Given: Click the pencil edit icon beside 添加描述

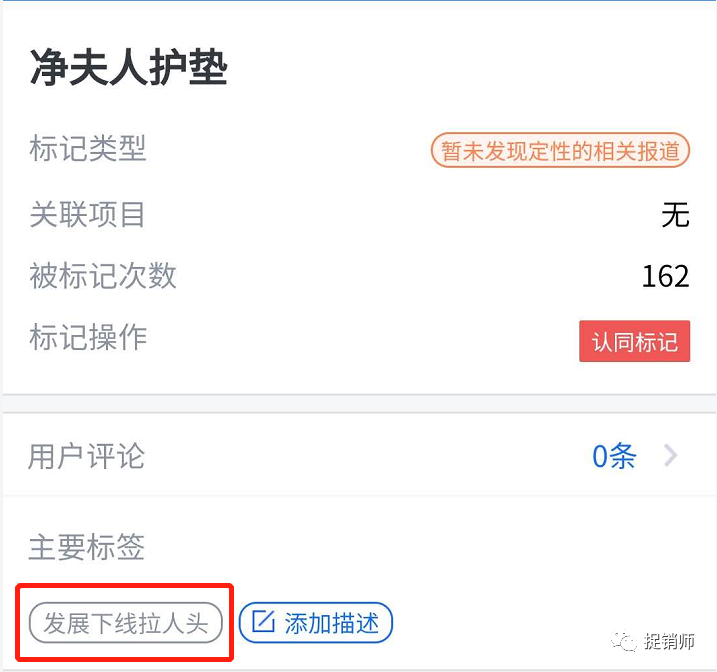Looking at the screenshot, I should [263, 623].
